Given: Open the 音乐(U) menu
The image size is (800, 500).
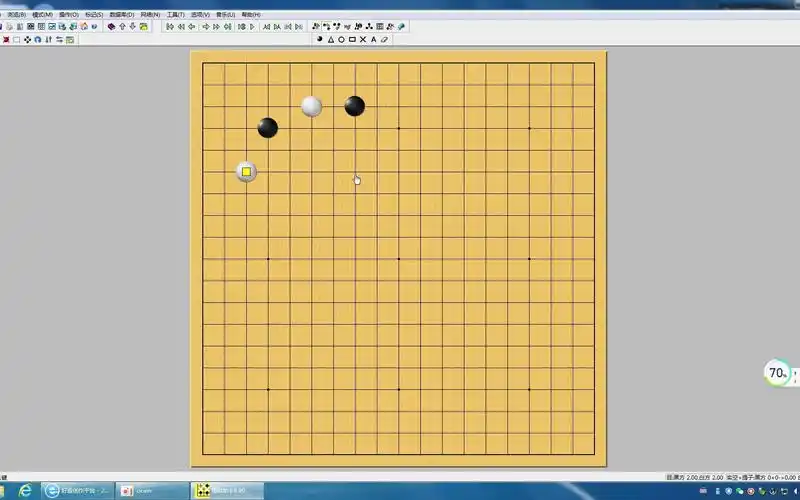Looking at the screenshot, I should click(226, 15).
